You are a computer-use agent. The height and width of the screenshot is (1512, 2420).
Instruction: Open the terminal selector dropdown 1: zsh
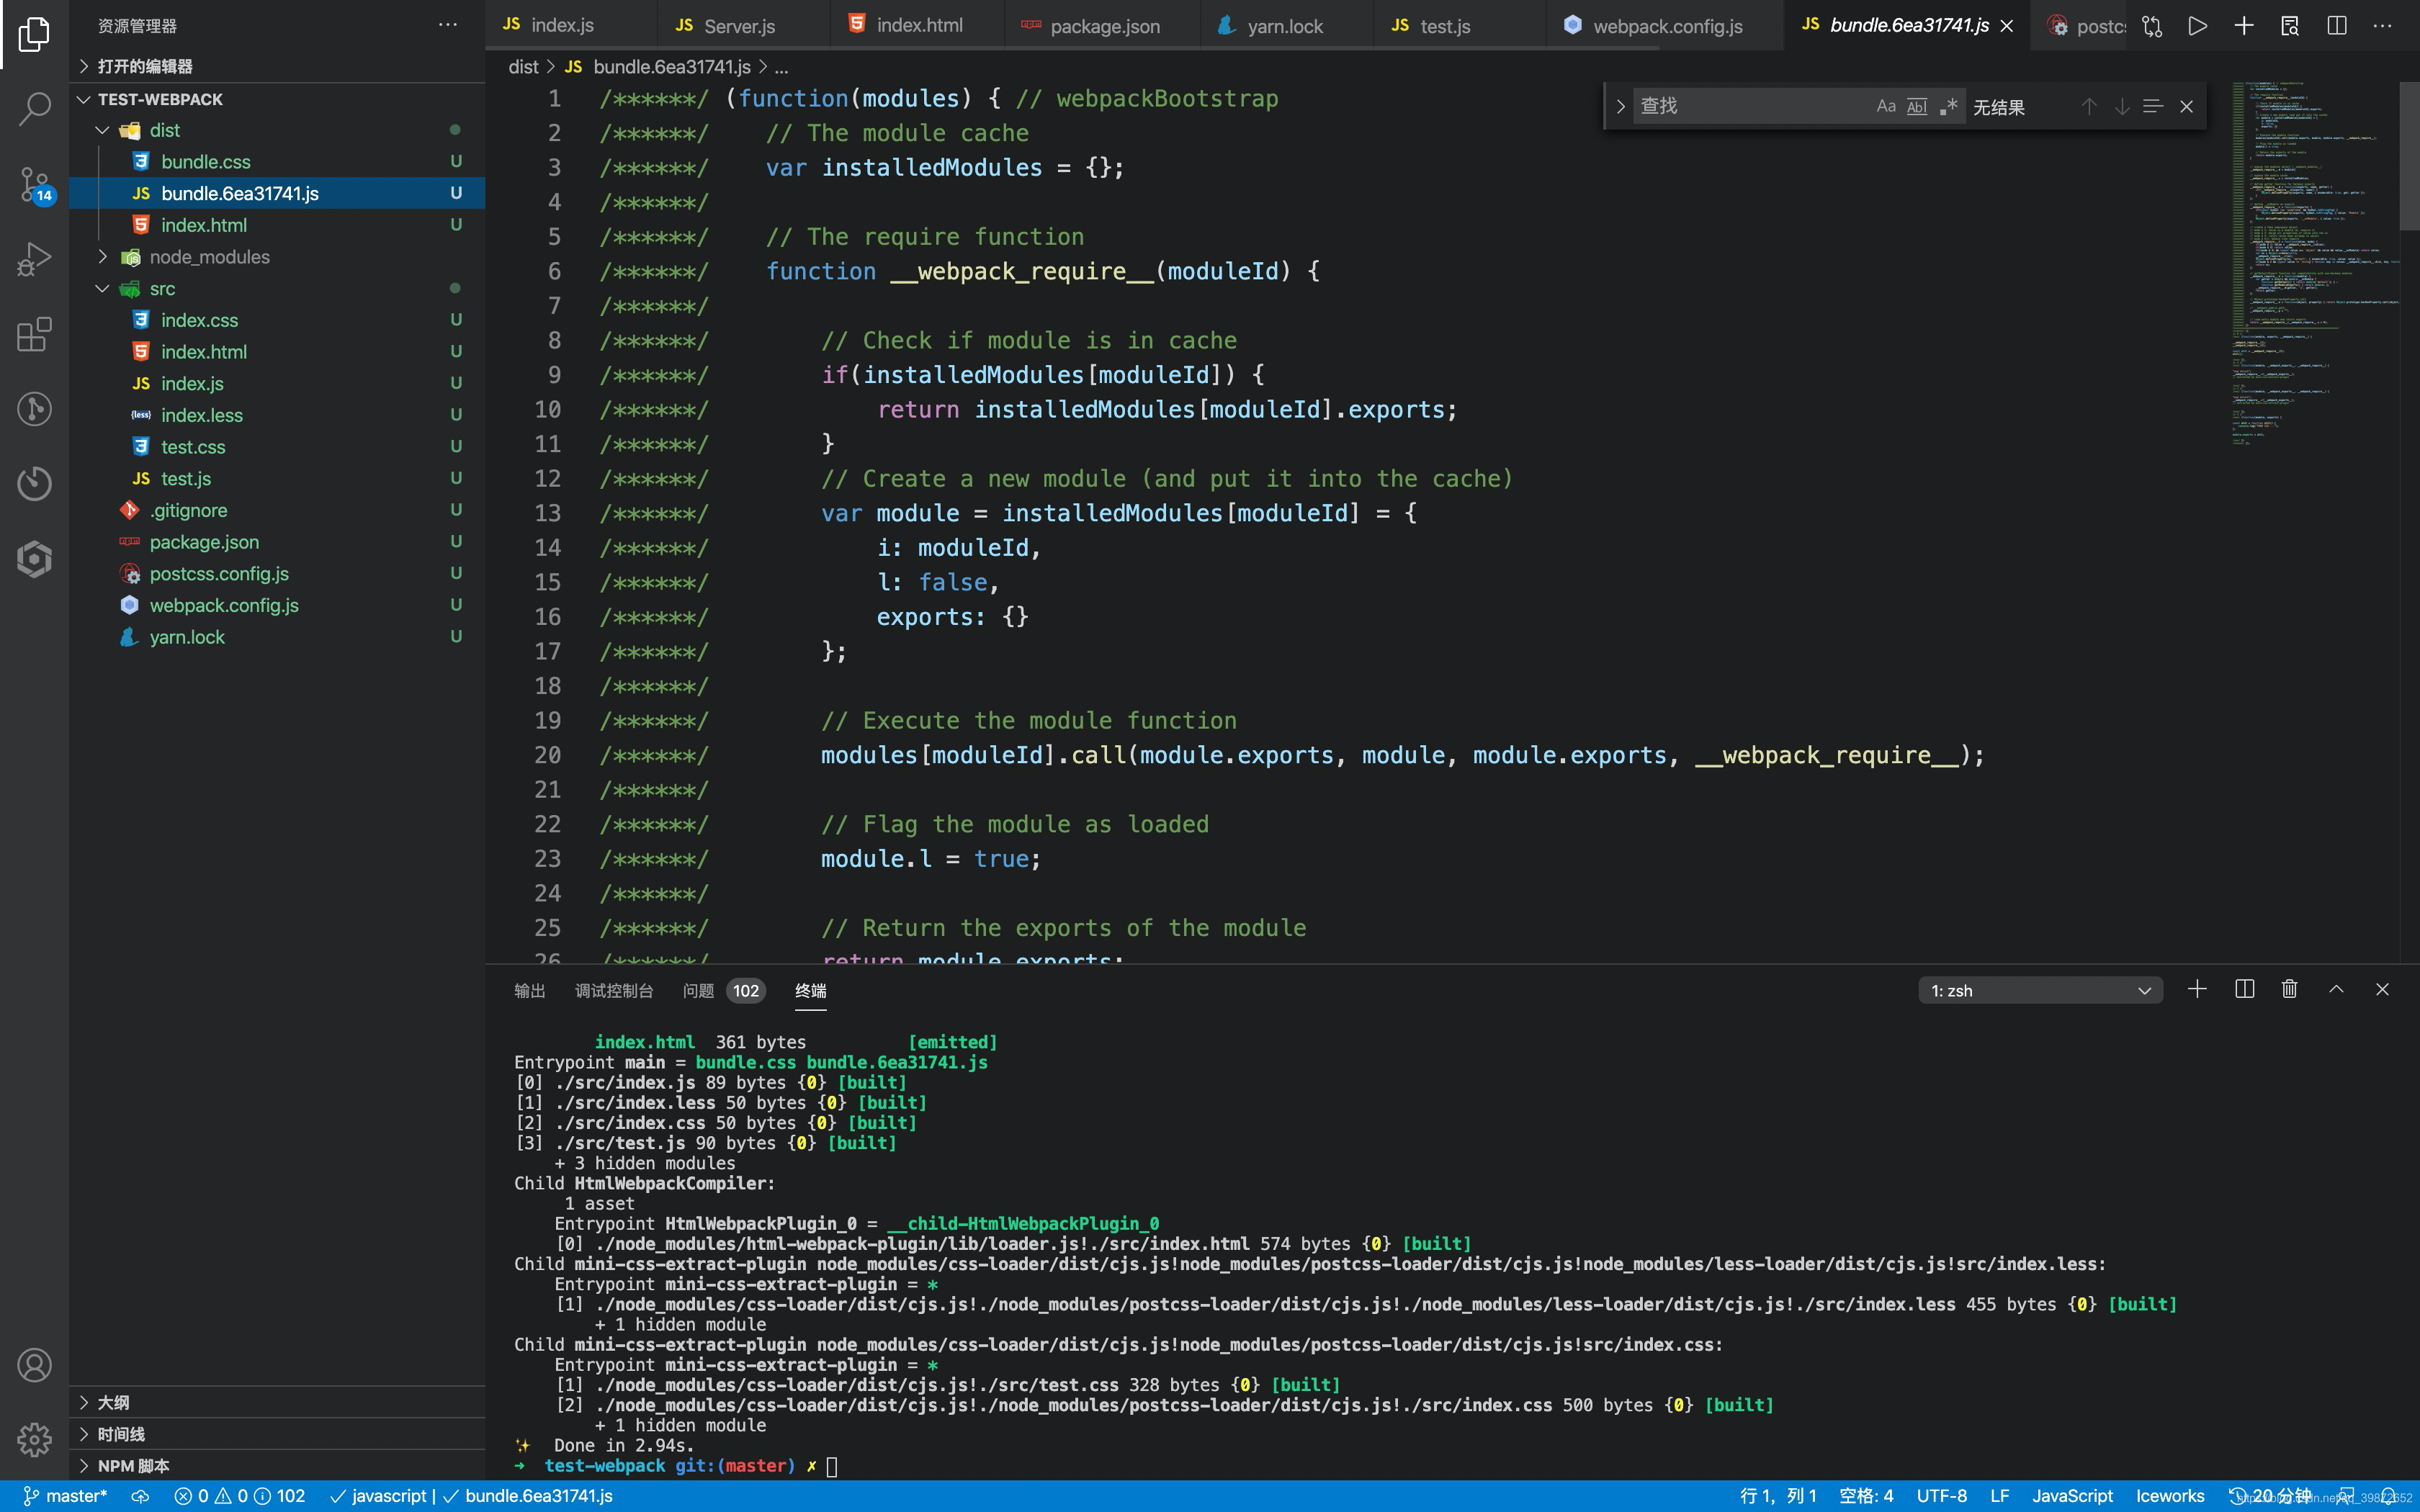tap(2040, 990)
